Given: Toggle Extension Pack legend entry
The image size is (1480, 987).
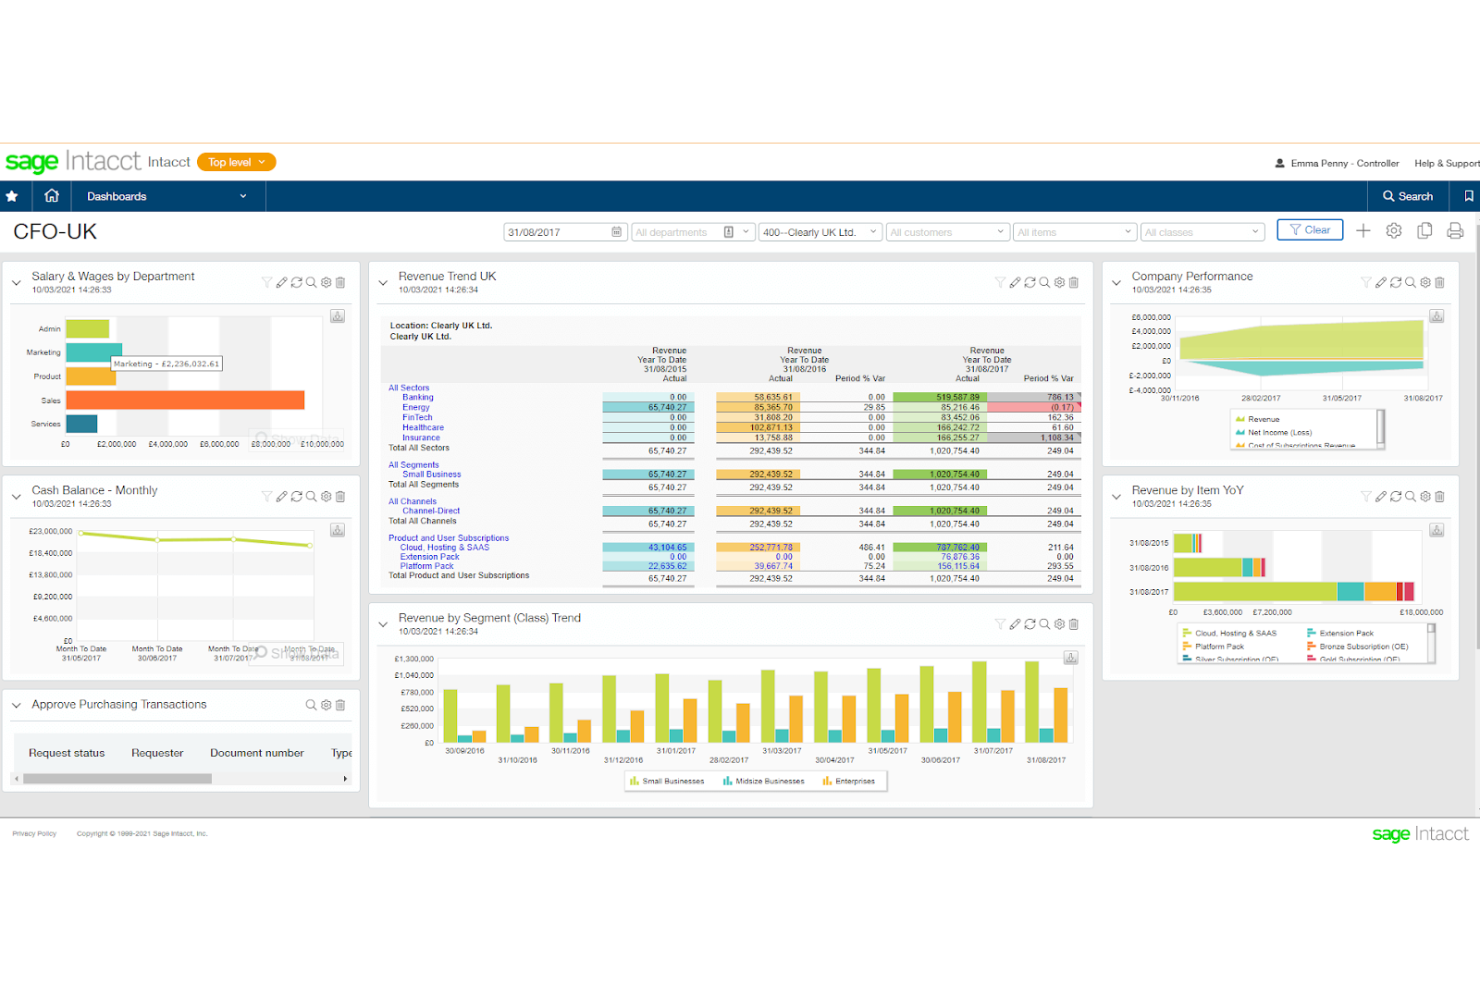Looking at the screenshot, I should coord(1340,633).
